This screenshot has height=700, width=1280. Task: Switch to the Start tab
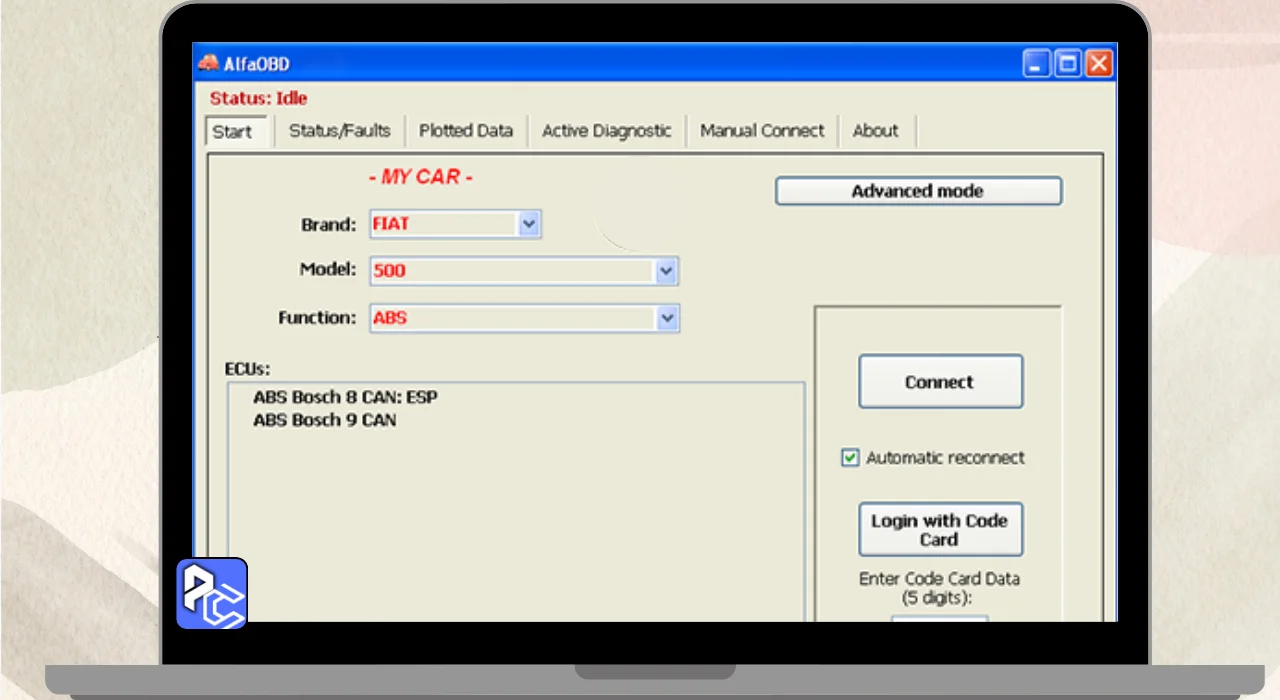(238, 131)
